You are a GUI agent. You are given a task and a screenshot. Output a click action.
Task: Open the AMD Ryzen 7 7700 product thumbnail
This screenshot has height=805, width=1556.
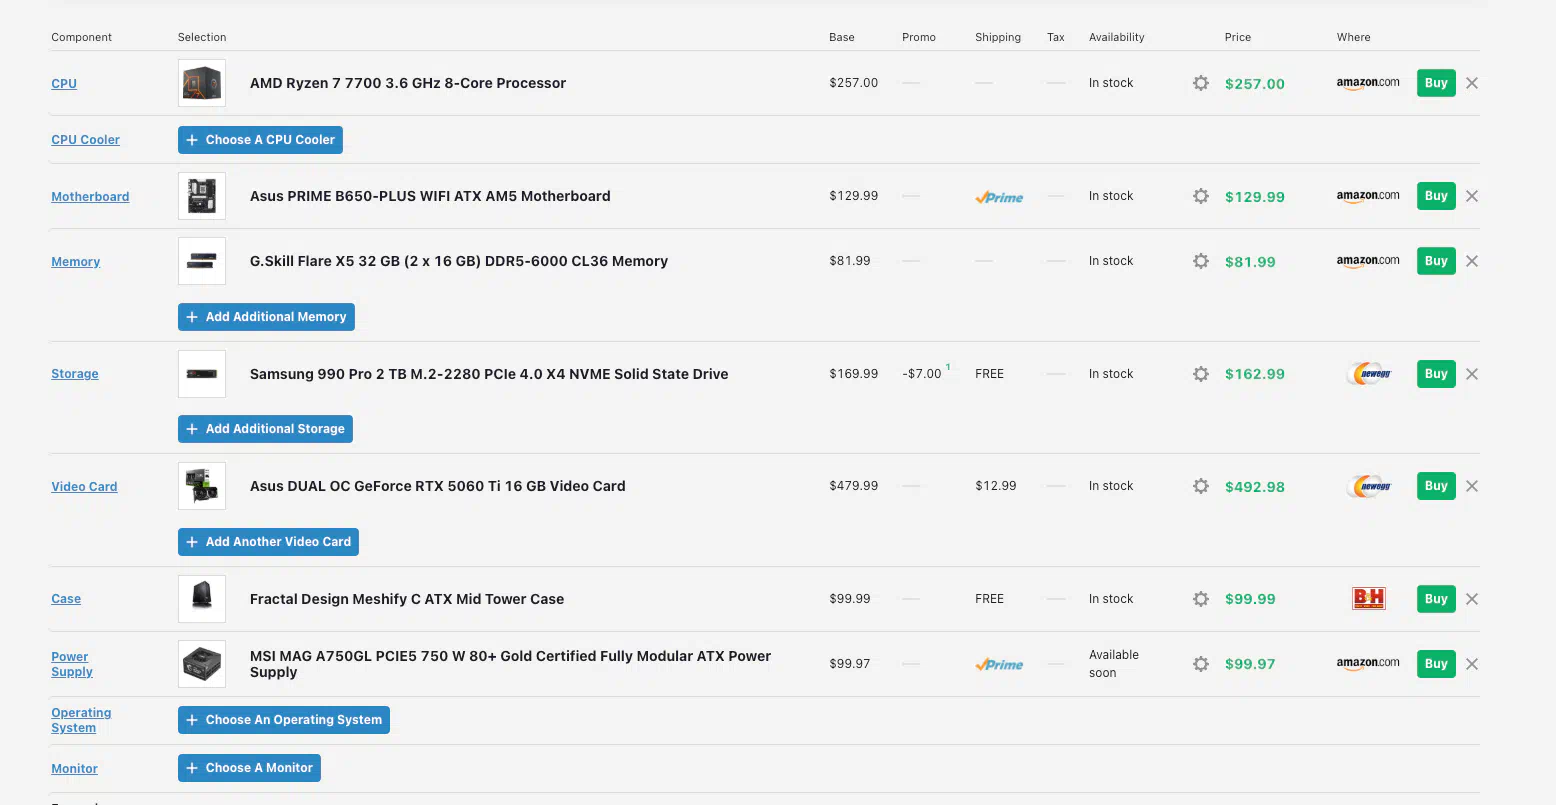coord(202,83)
